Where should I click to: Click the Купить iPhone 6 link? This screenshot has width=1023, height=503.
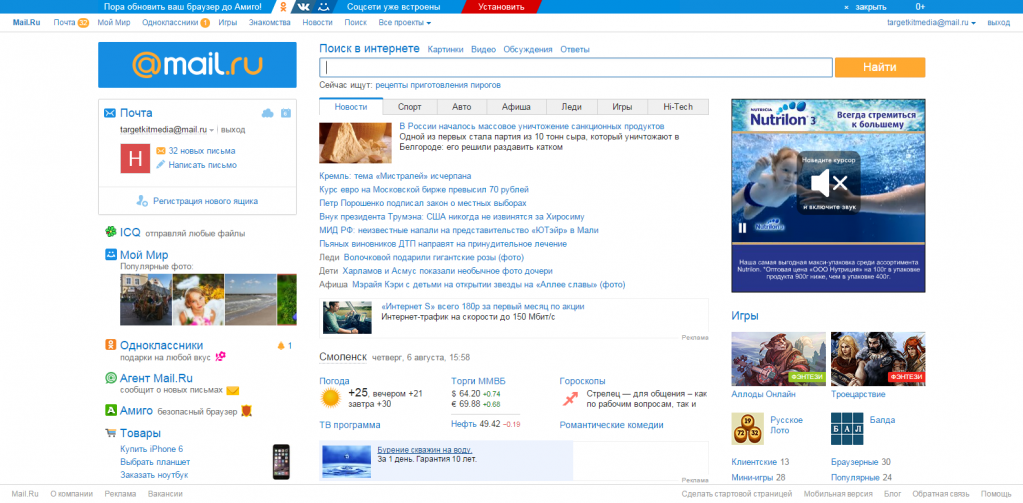tap(152, 449)
